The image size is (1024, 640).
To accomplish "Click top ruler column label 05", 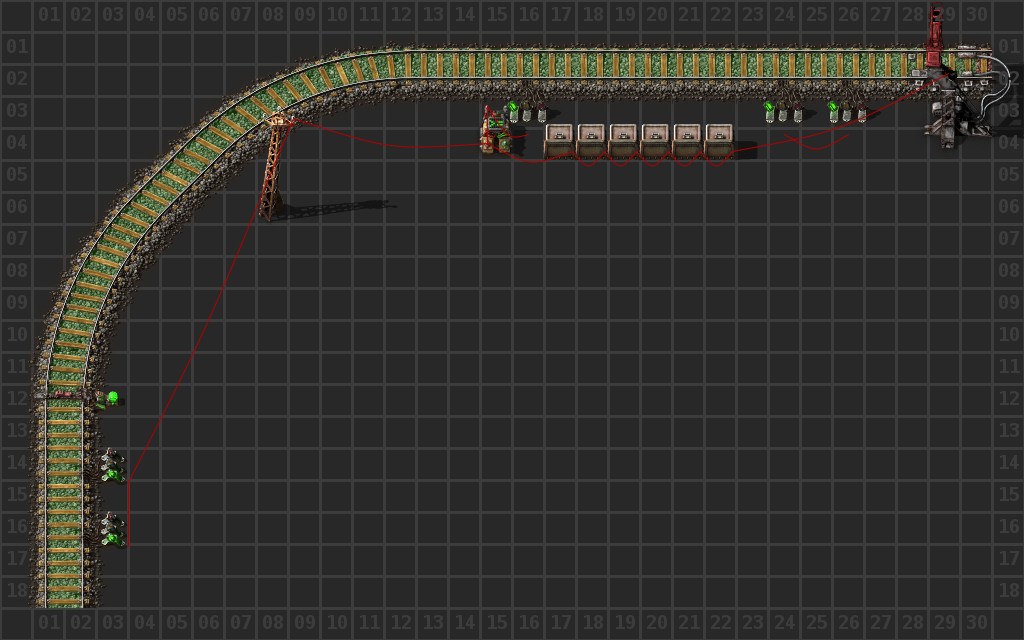I will [x=176, y=14].
